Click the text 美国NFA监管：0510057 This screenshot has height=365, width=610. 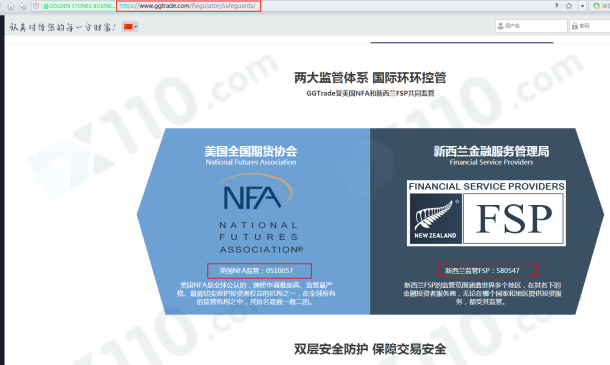[x=256, y=270]
